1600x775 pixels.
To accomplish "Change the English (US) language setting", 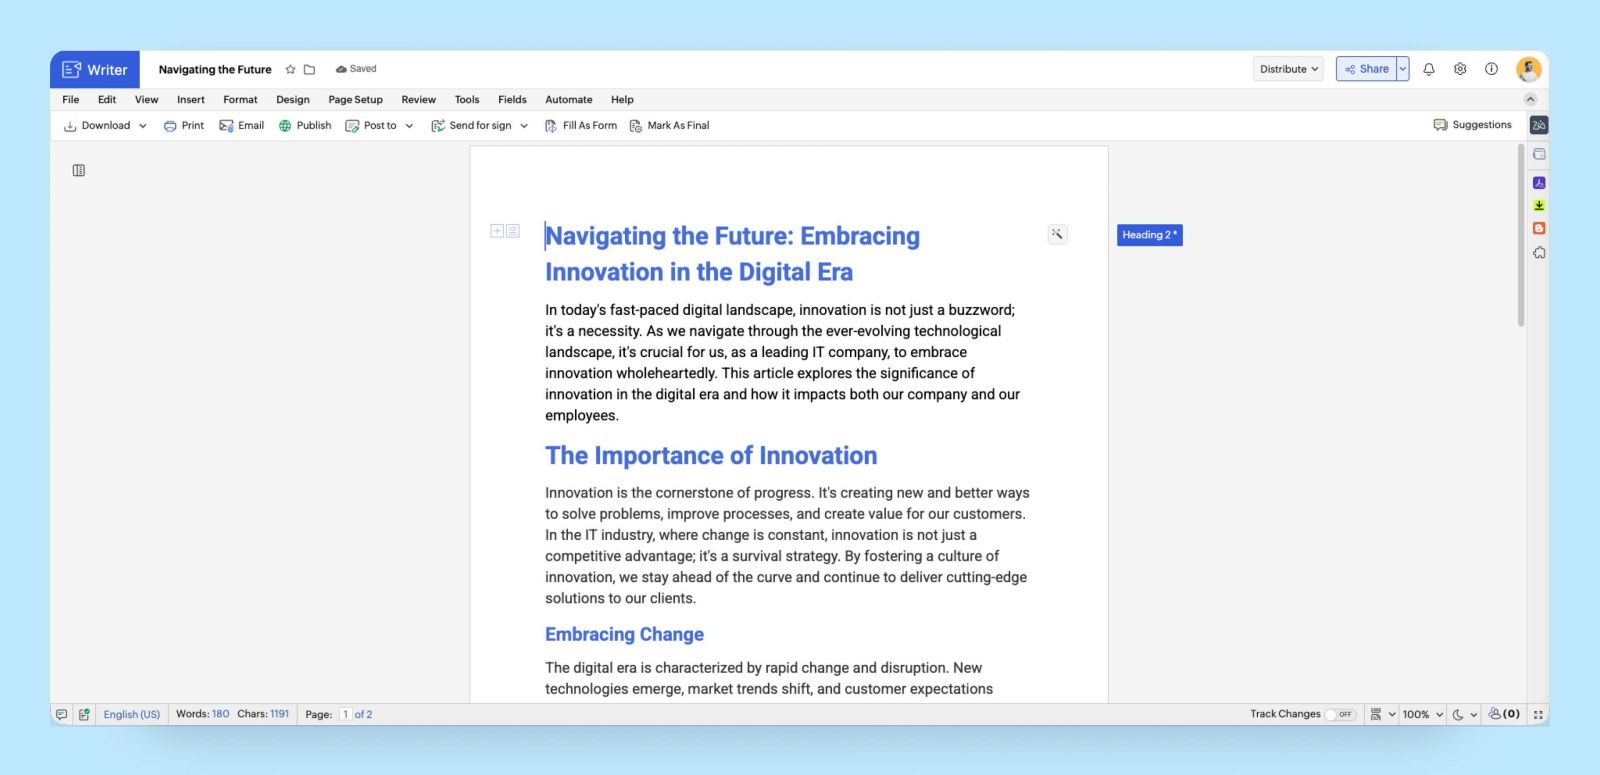I will click(132, 714).
